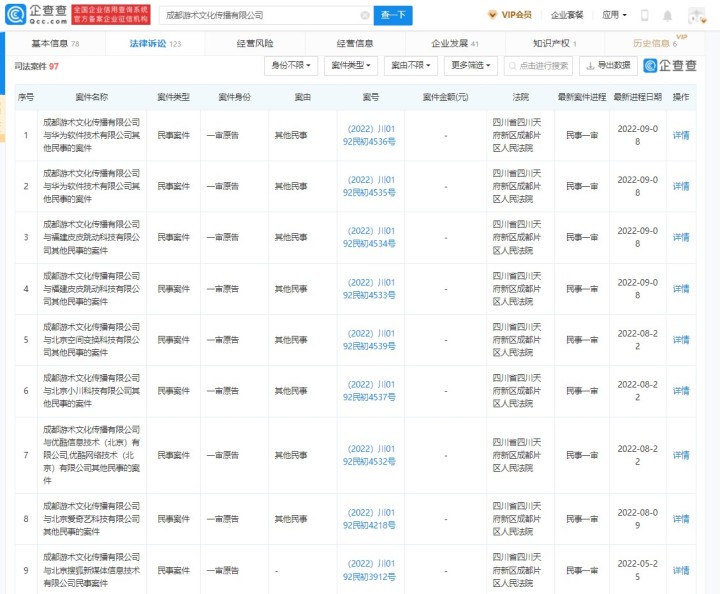Open 详情 for case row 1
Image resolution: width=720 pixels, height=594 pixels.
[681, 135]
